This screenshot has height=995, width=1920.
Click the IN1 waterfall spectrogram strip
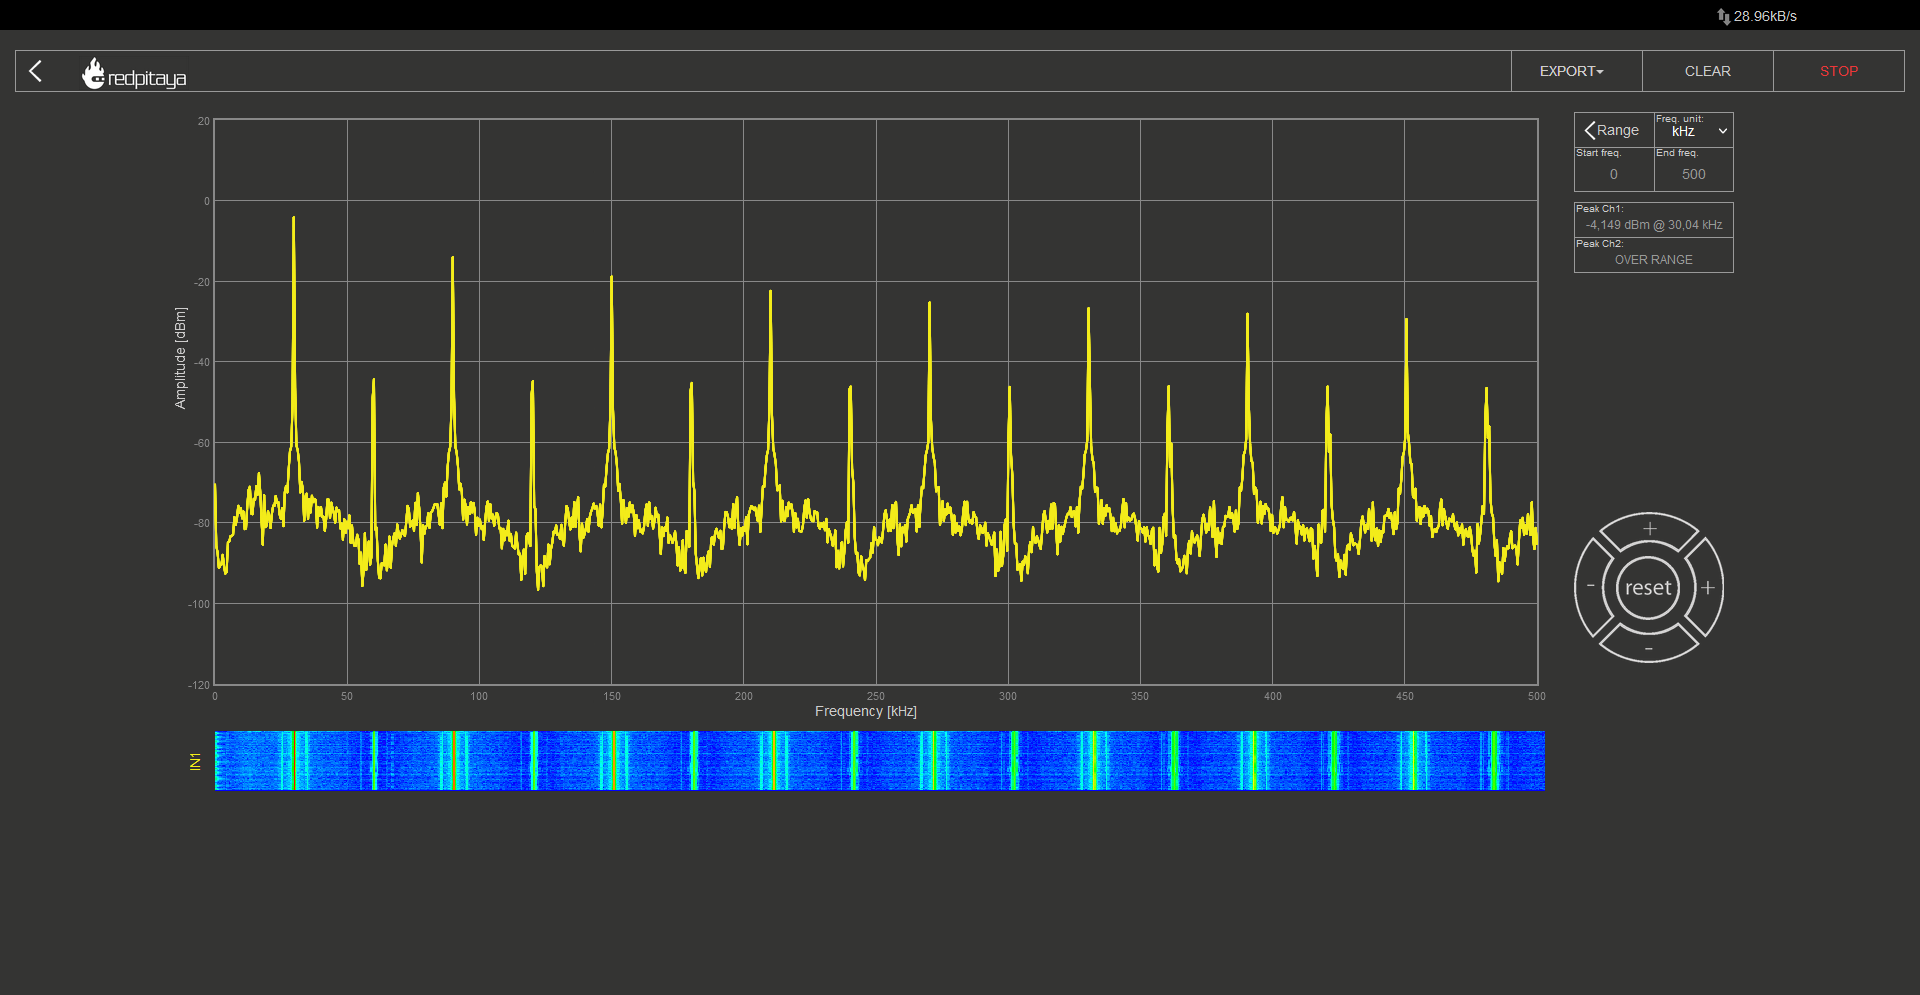[880, 761]
